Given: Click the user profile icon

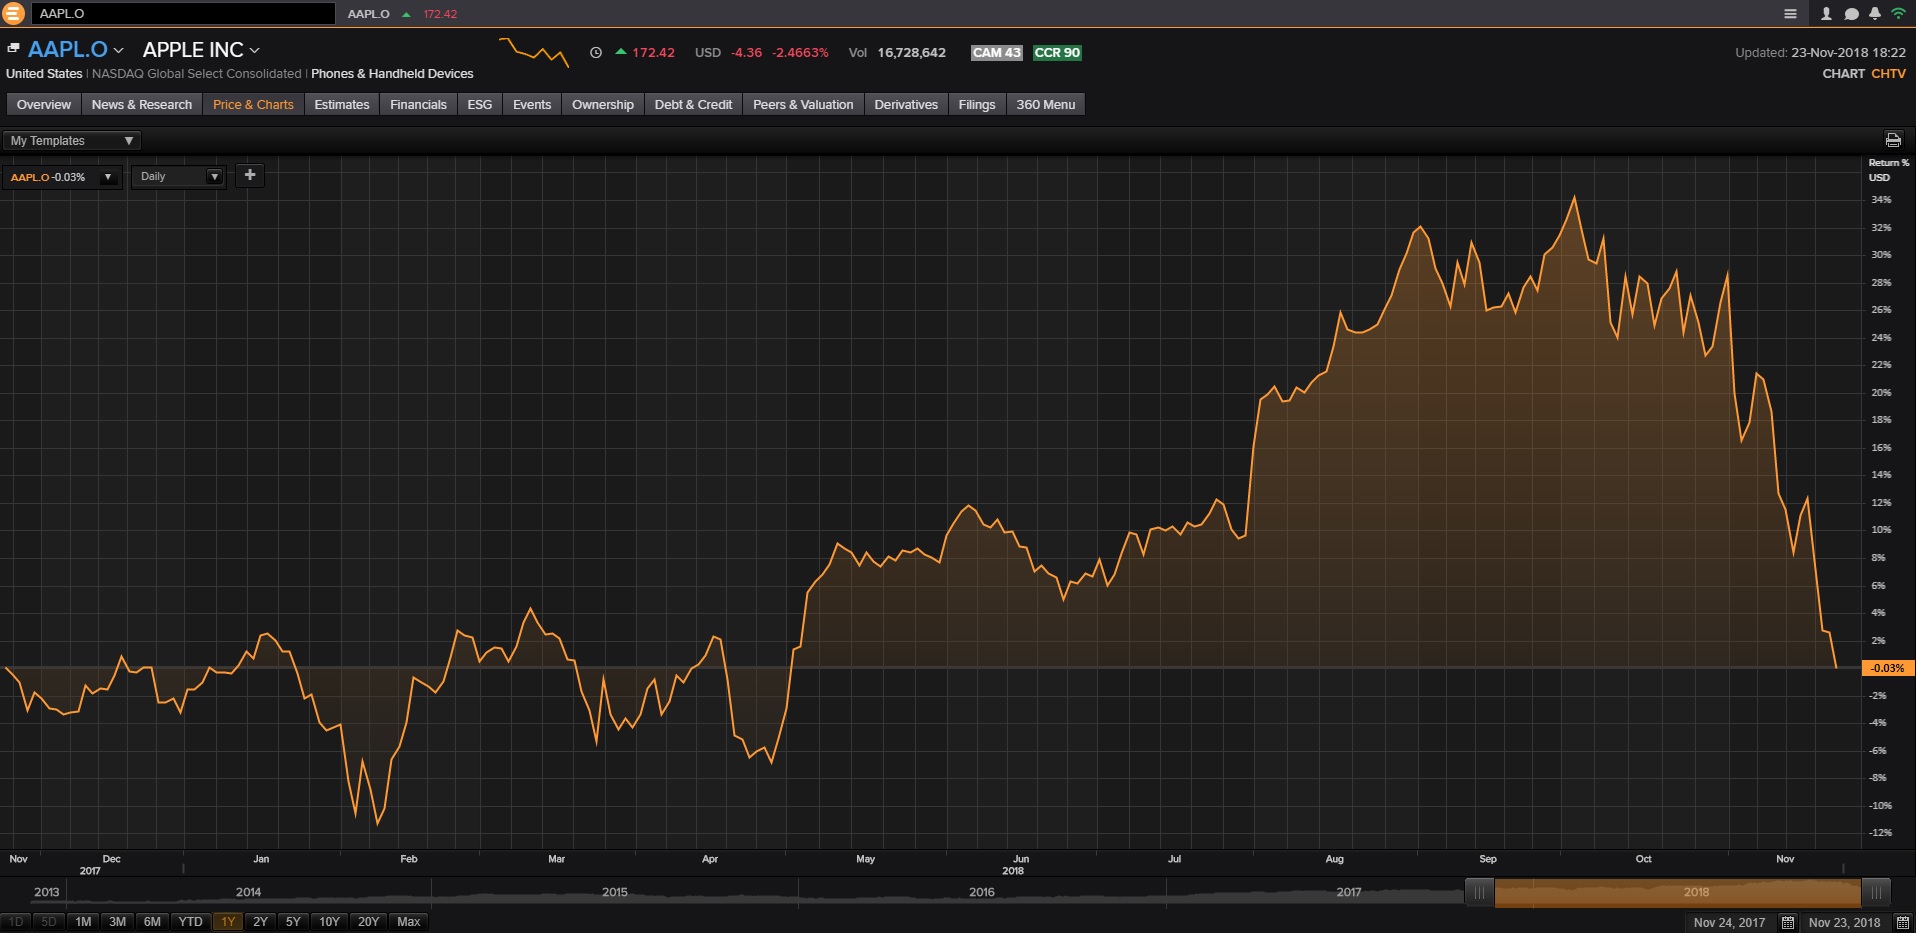Looking at the screenshot, I should [x=1826, y=14].
